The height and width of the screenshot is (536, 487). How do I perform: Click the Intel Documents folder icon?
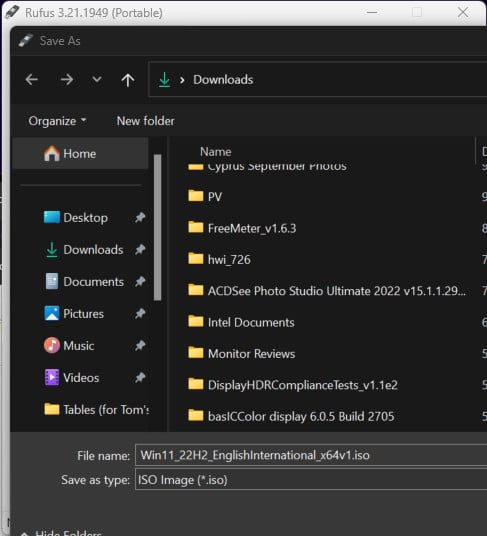tap(196, 321)
